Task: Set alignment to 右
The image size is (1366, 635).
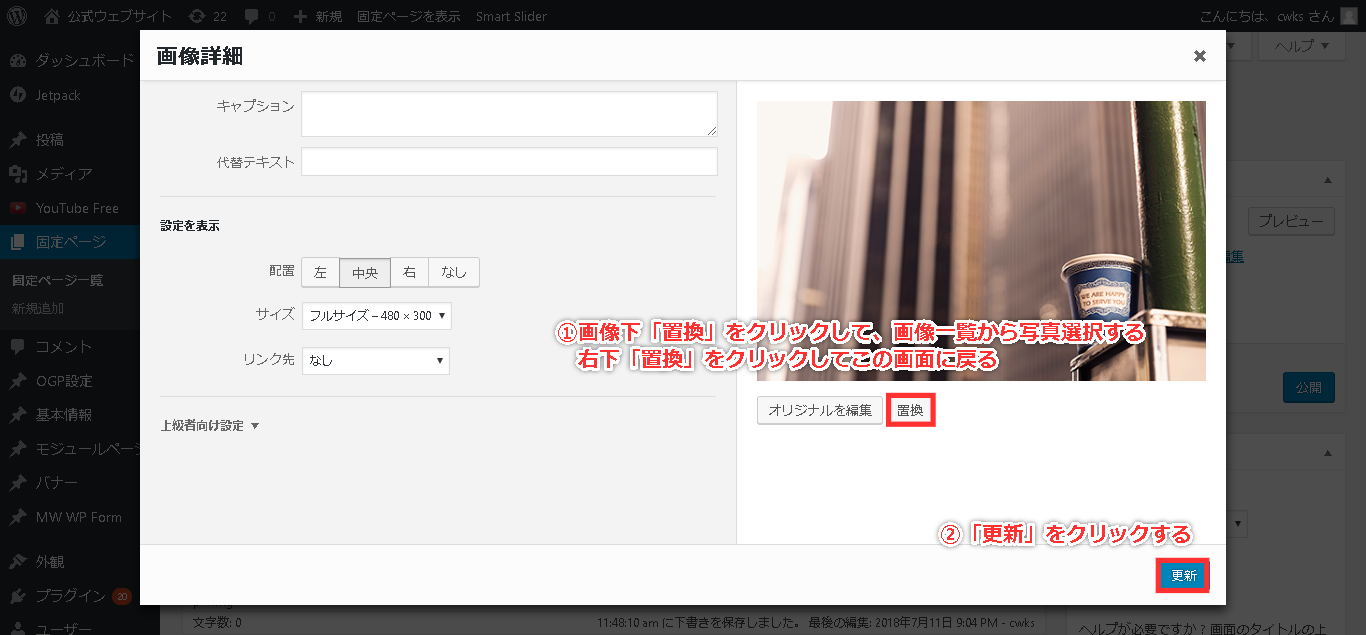Action: click(410, 272)
